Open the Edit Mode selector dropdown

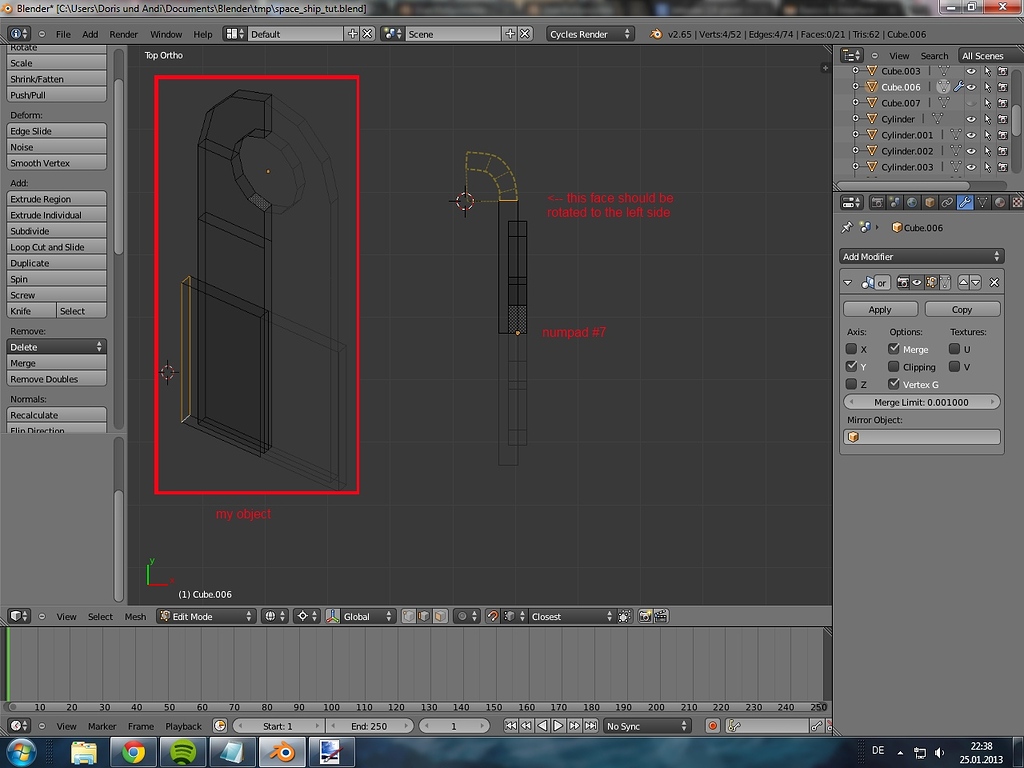(206, 616)
